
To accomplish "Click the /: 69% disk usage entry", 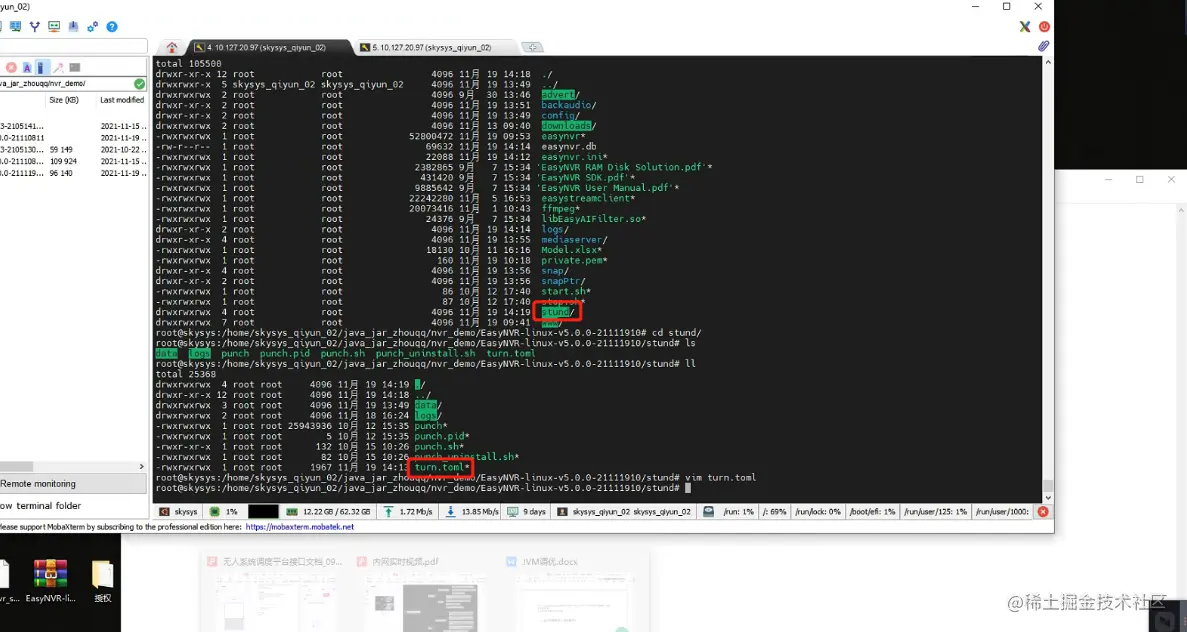I will 774,512.
